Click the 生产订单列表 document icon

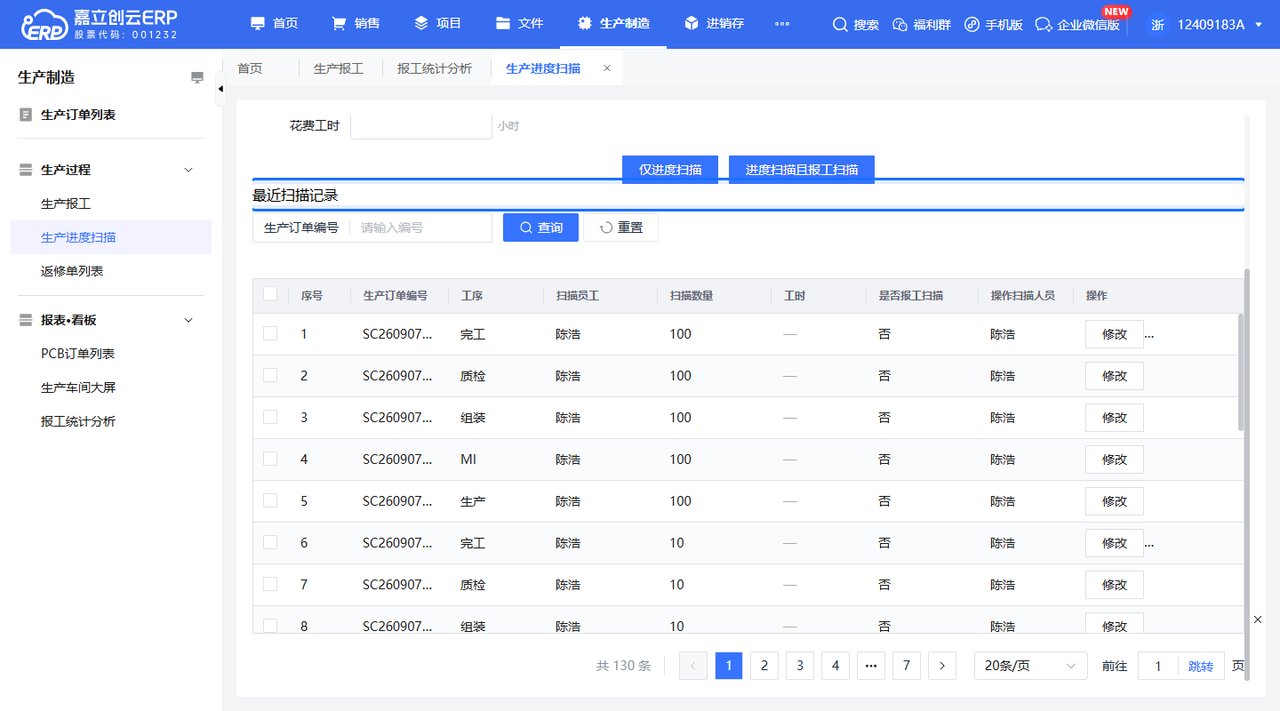(26, 115)
